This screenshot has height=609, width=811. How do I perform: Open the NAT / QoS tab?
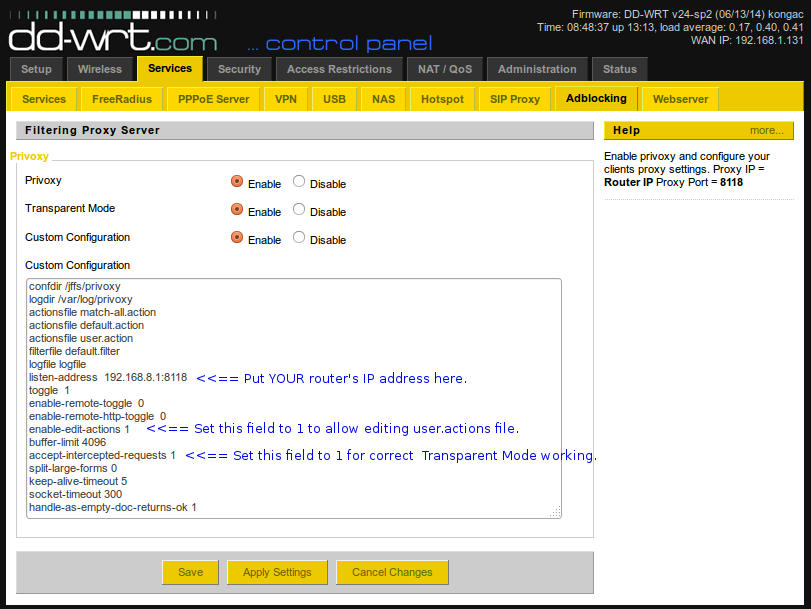tap(445, 69)
